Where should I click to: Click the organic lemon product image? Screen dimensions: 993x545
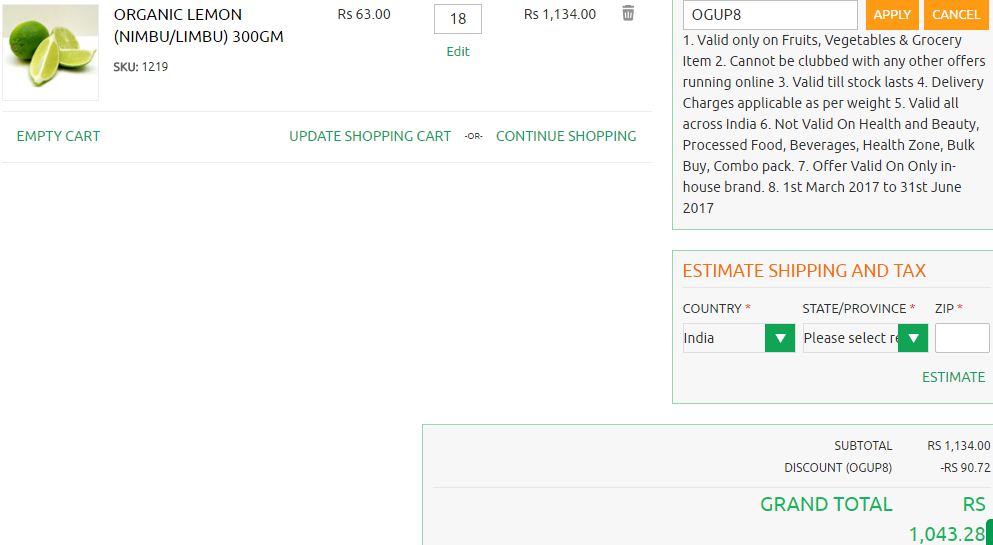point(51,51)
